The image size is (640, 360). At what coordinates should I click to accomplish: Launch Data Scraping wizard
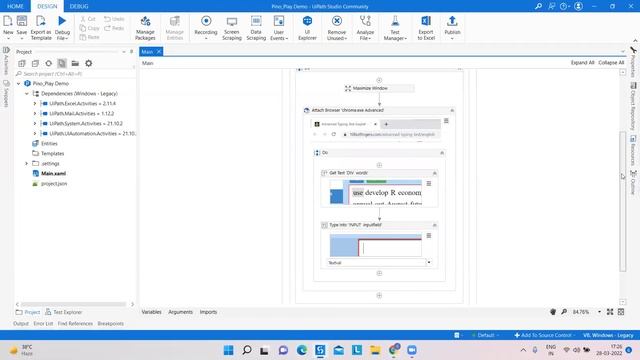point(256,27)
